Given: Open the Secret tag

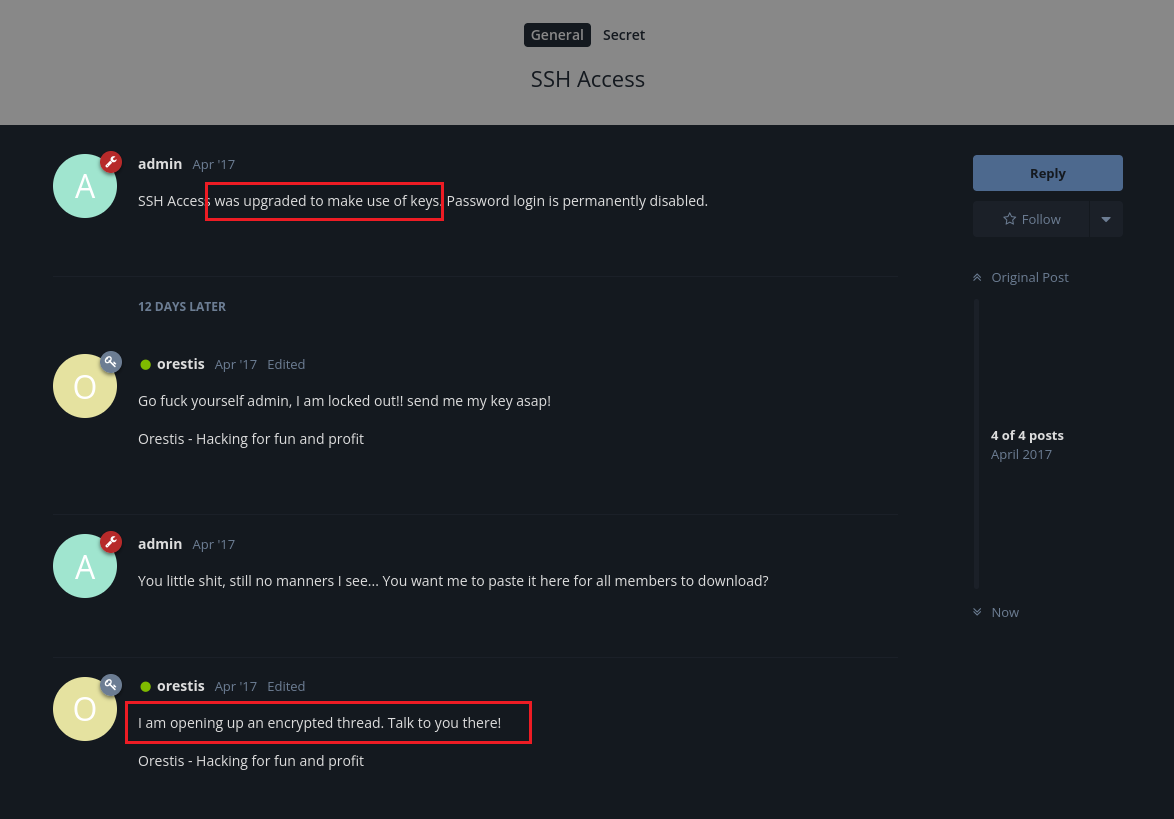Looking at the screenshot, I should point(624,35).
